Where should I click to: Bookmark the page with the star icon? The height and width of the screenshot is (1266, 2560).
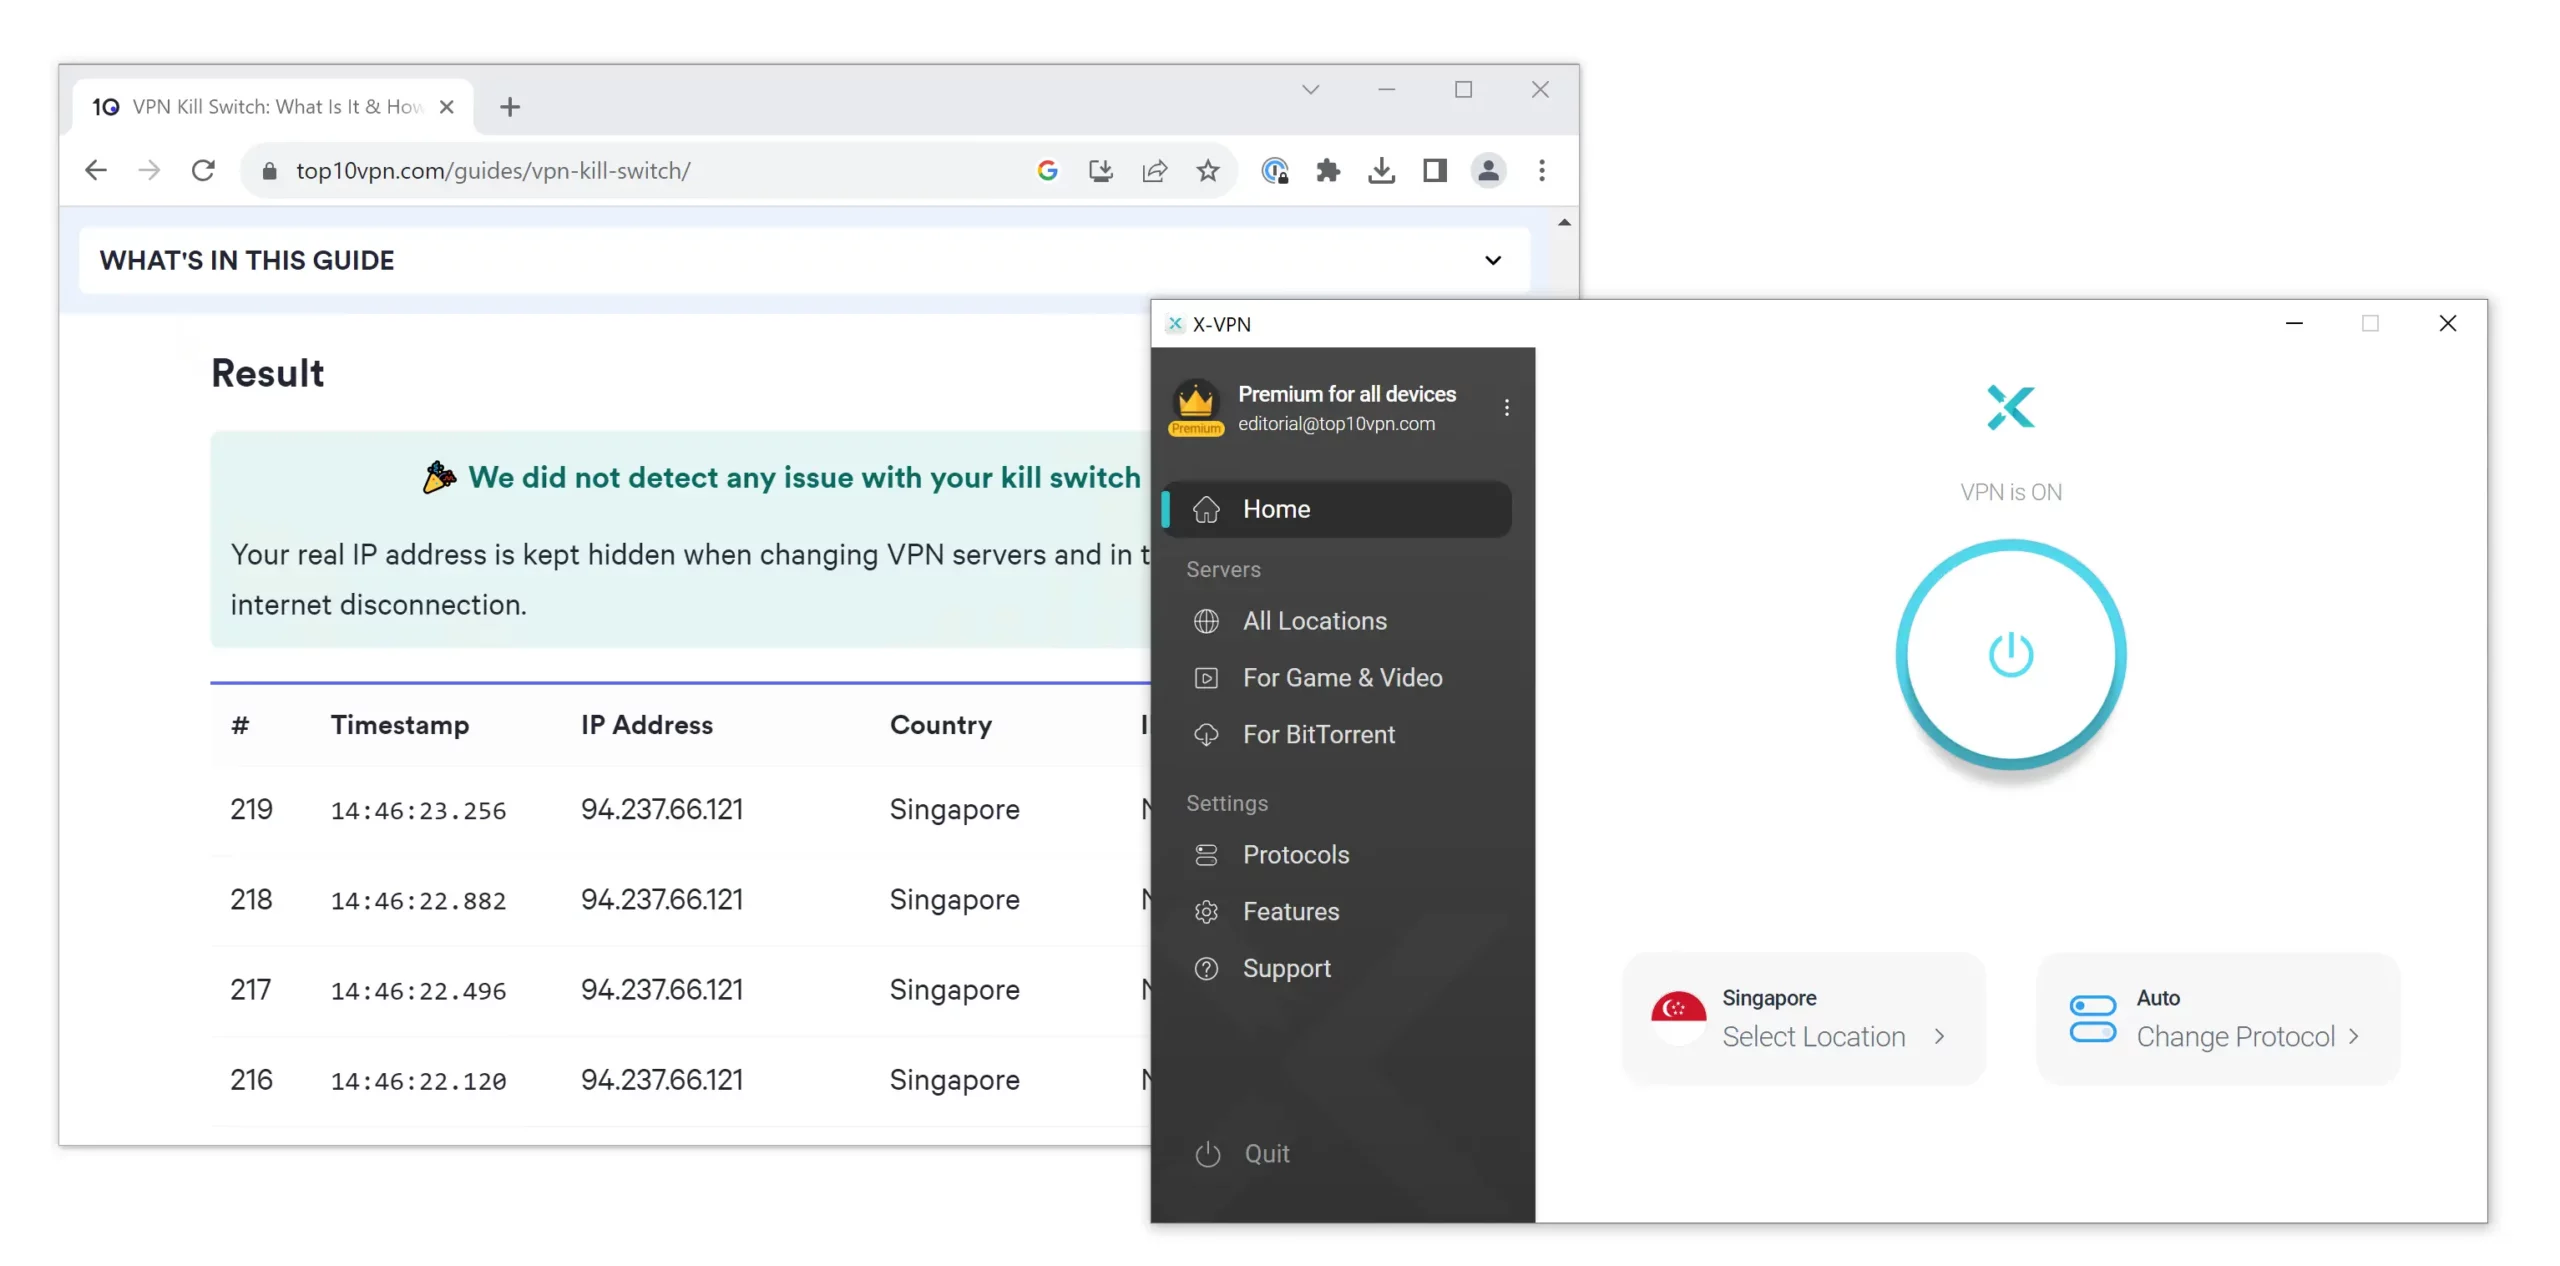[x=1208, y=171]
